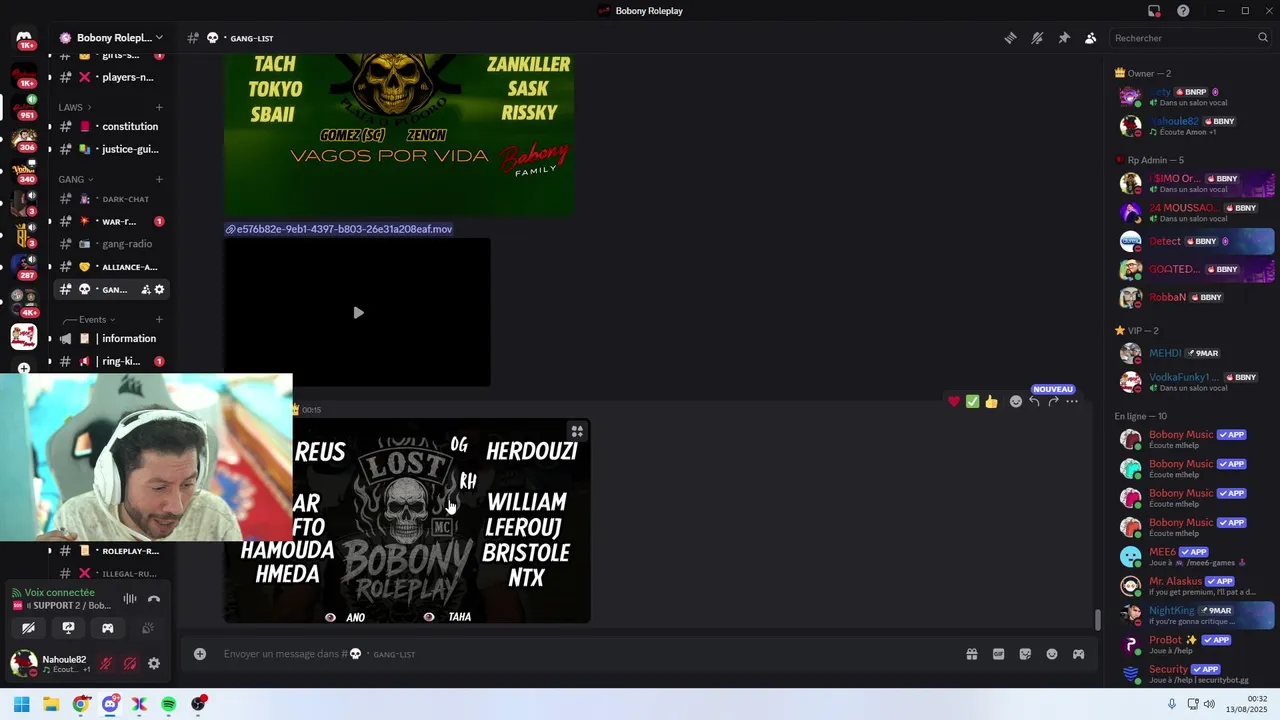Open Discord direct messages home
This screenshot has width=1280, height=720.
click(24, 38)
